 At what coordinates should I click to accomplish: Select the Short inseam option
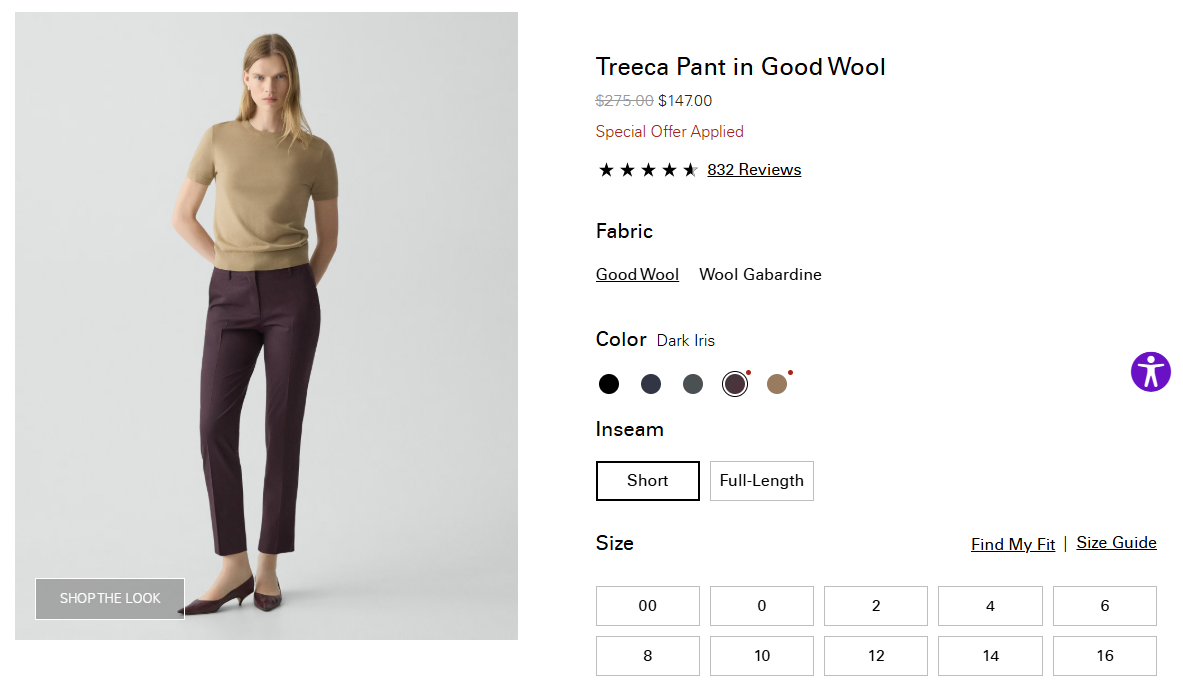(x=647, y=481)
